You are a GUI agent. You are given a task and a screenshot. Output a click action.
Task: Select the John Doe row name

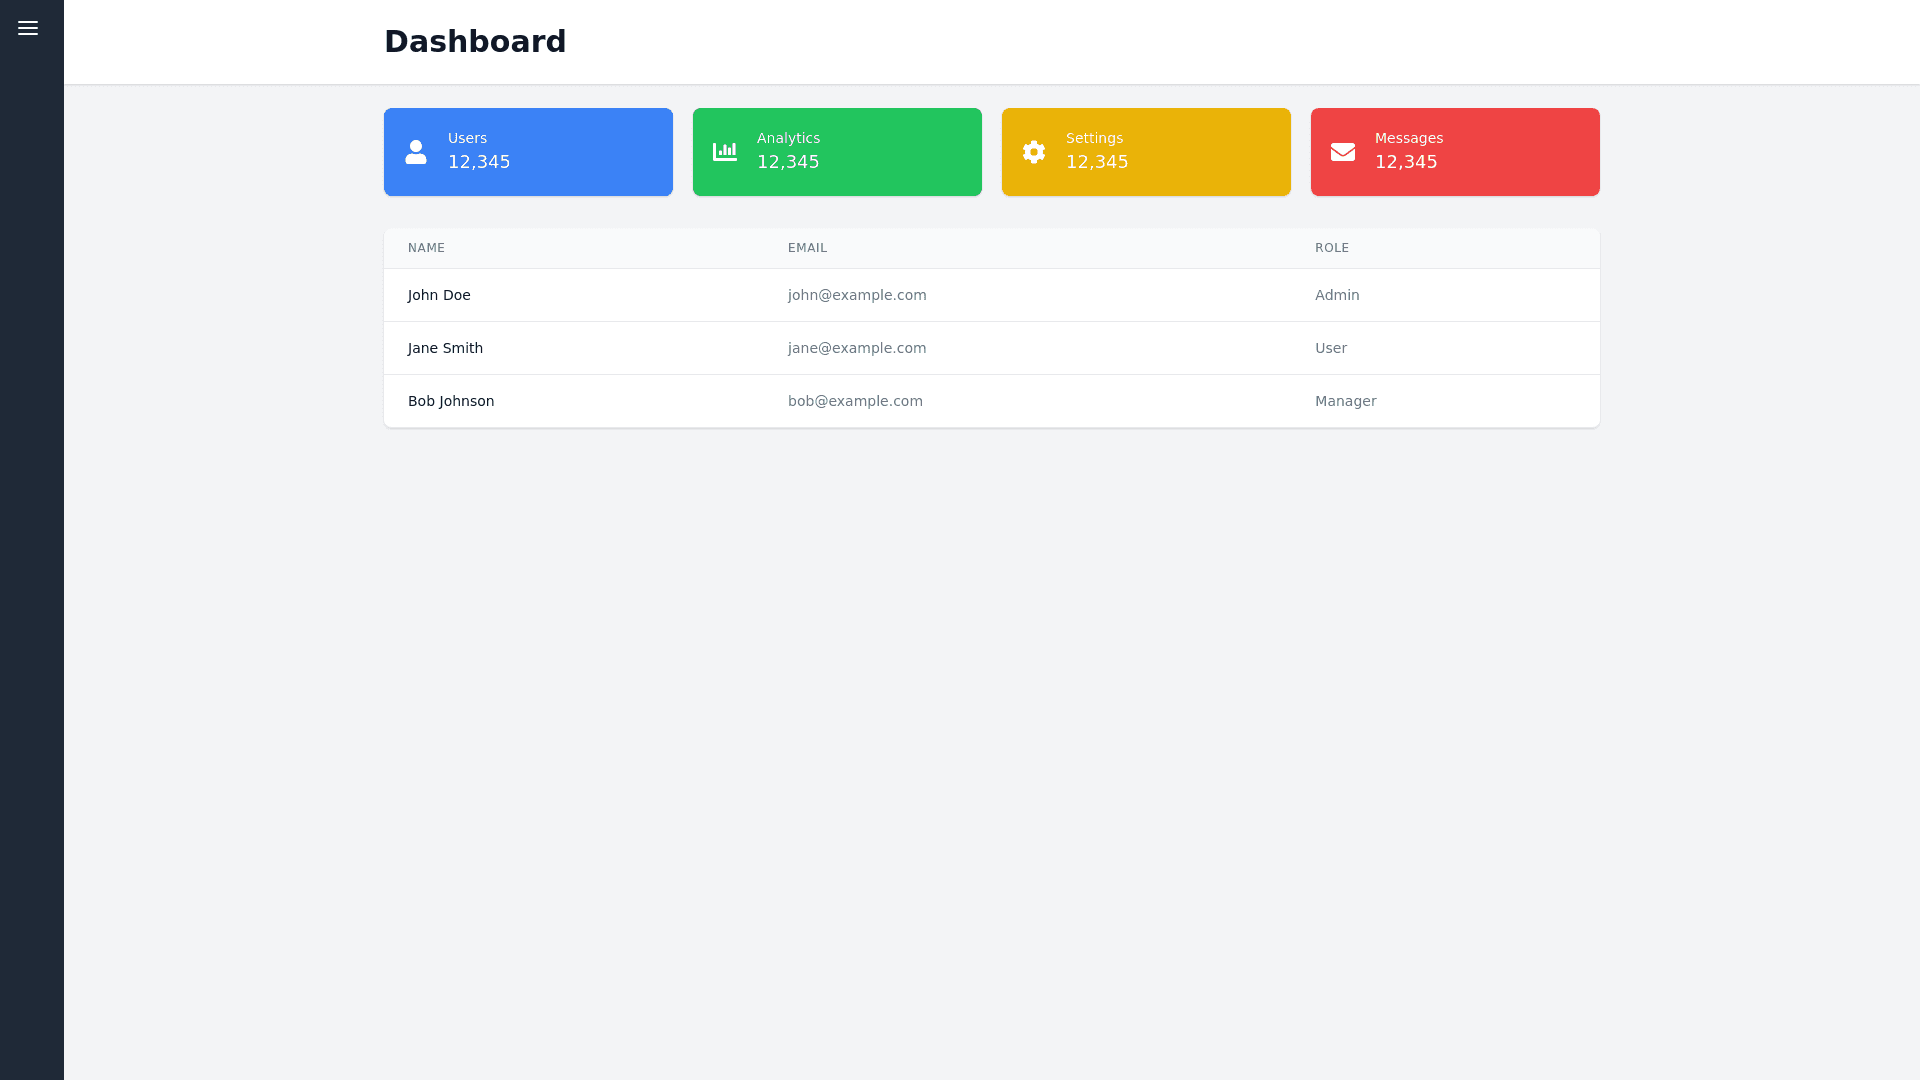pos(439,295)
